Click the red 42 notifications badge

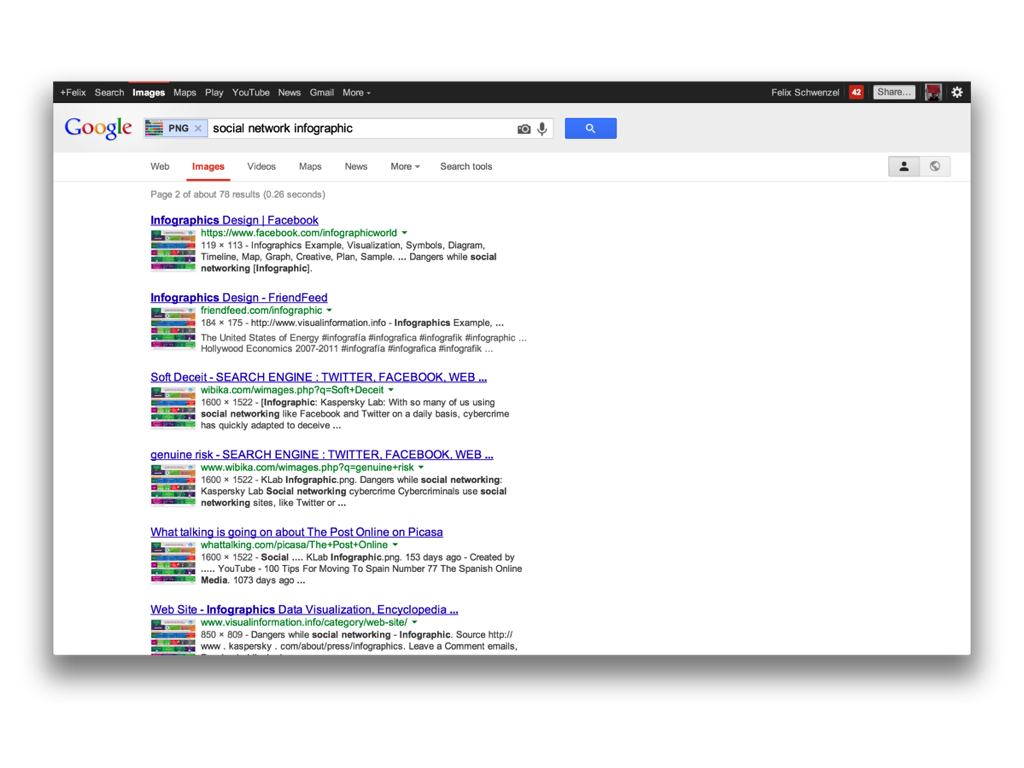point(856,92)
